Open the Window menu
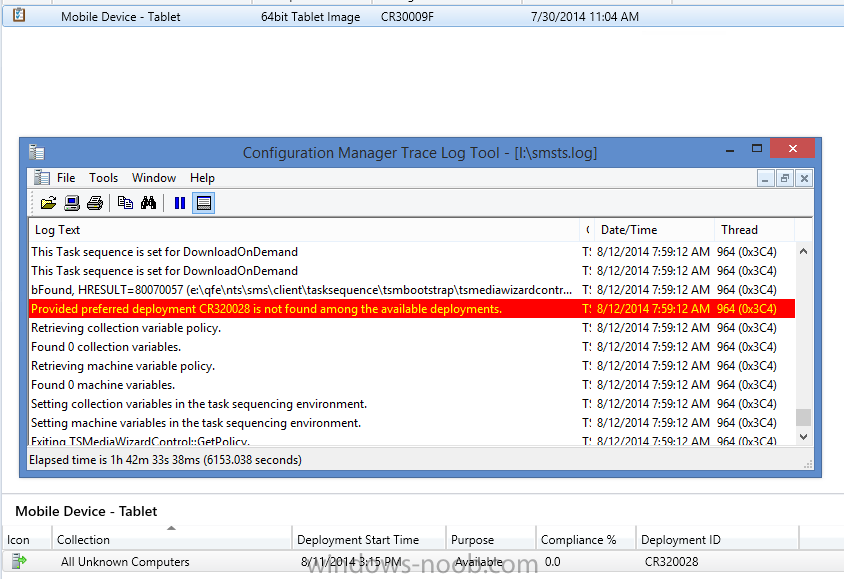 pyautogui.click(x=154, y=178)
